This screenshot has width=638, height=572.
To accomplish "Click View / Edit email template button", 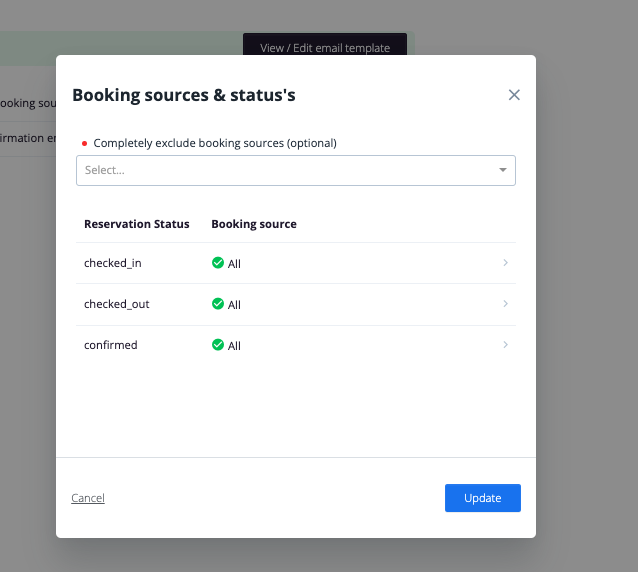I will click(325, 44).
